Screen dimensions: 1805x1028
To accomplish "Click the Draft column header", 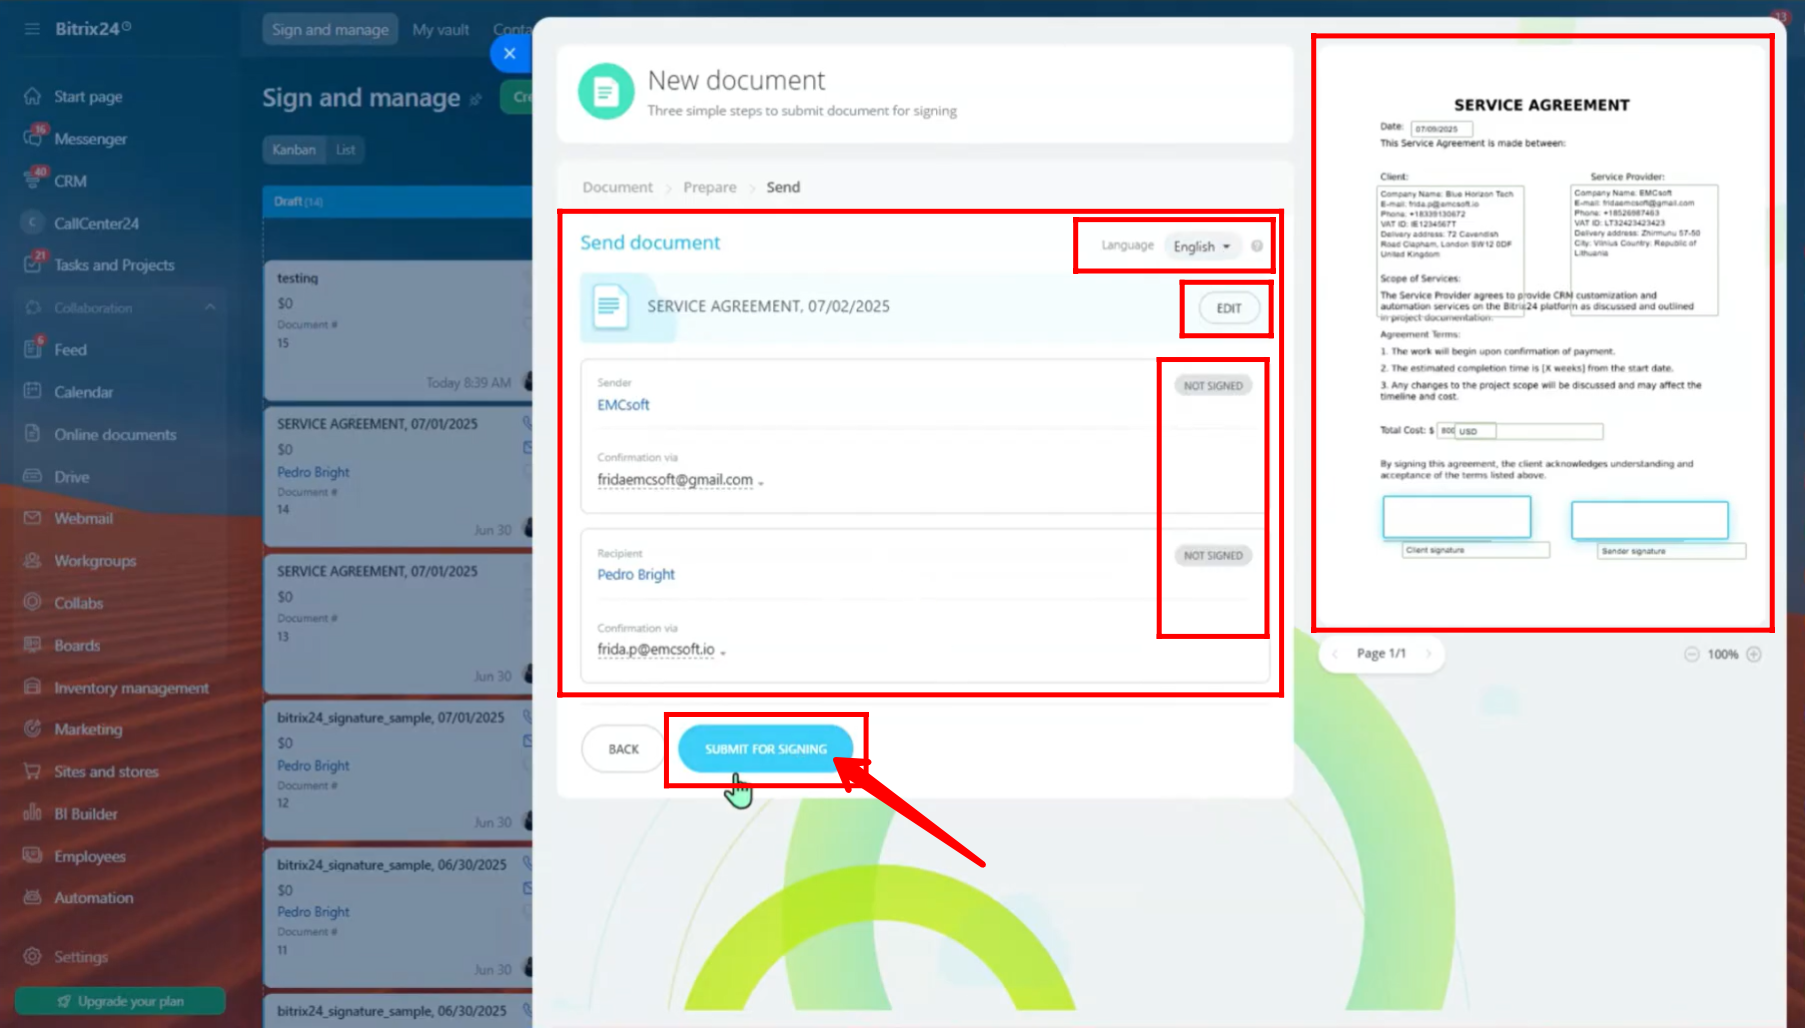I will point(397,202).
